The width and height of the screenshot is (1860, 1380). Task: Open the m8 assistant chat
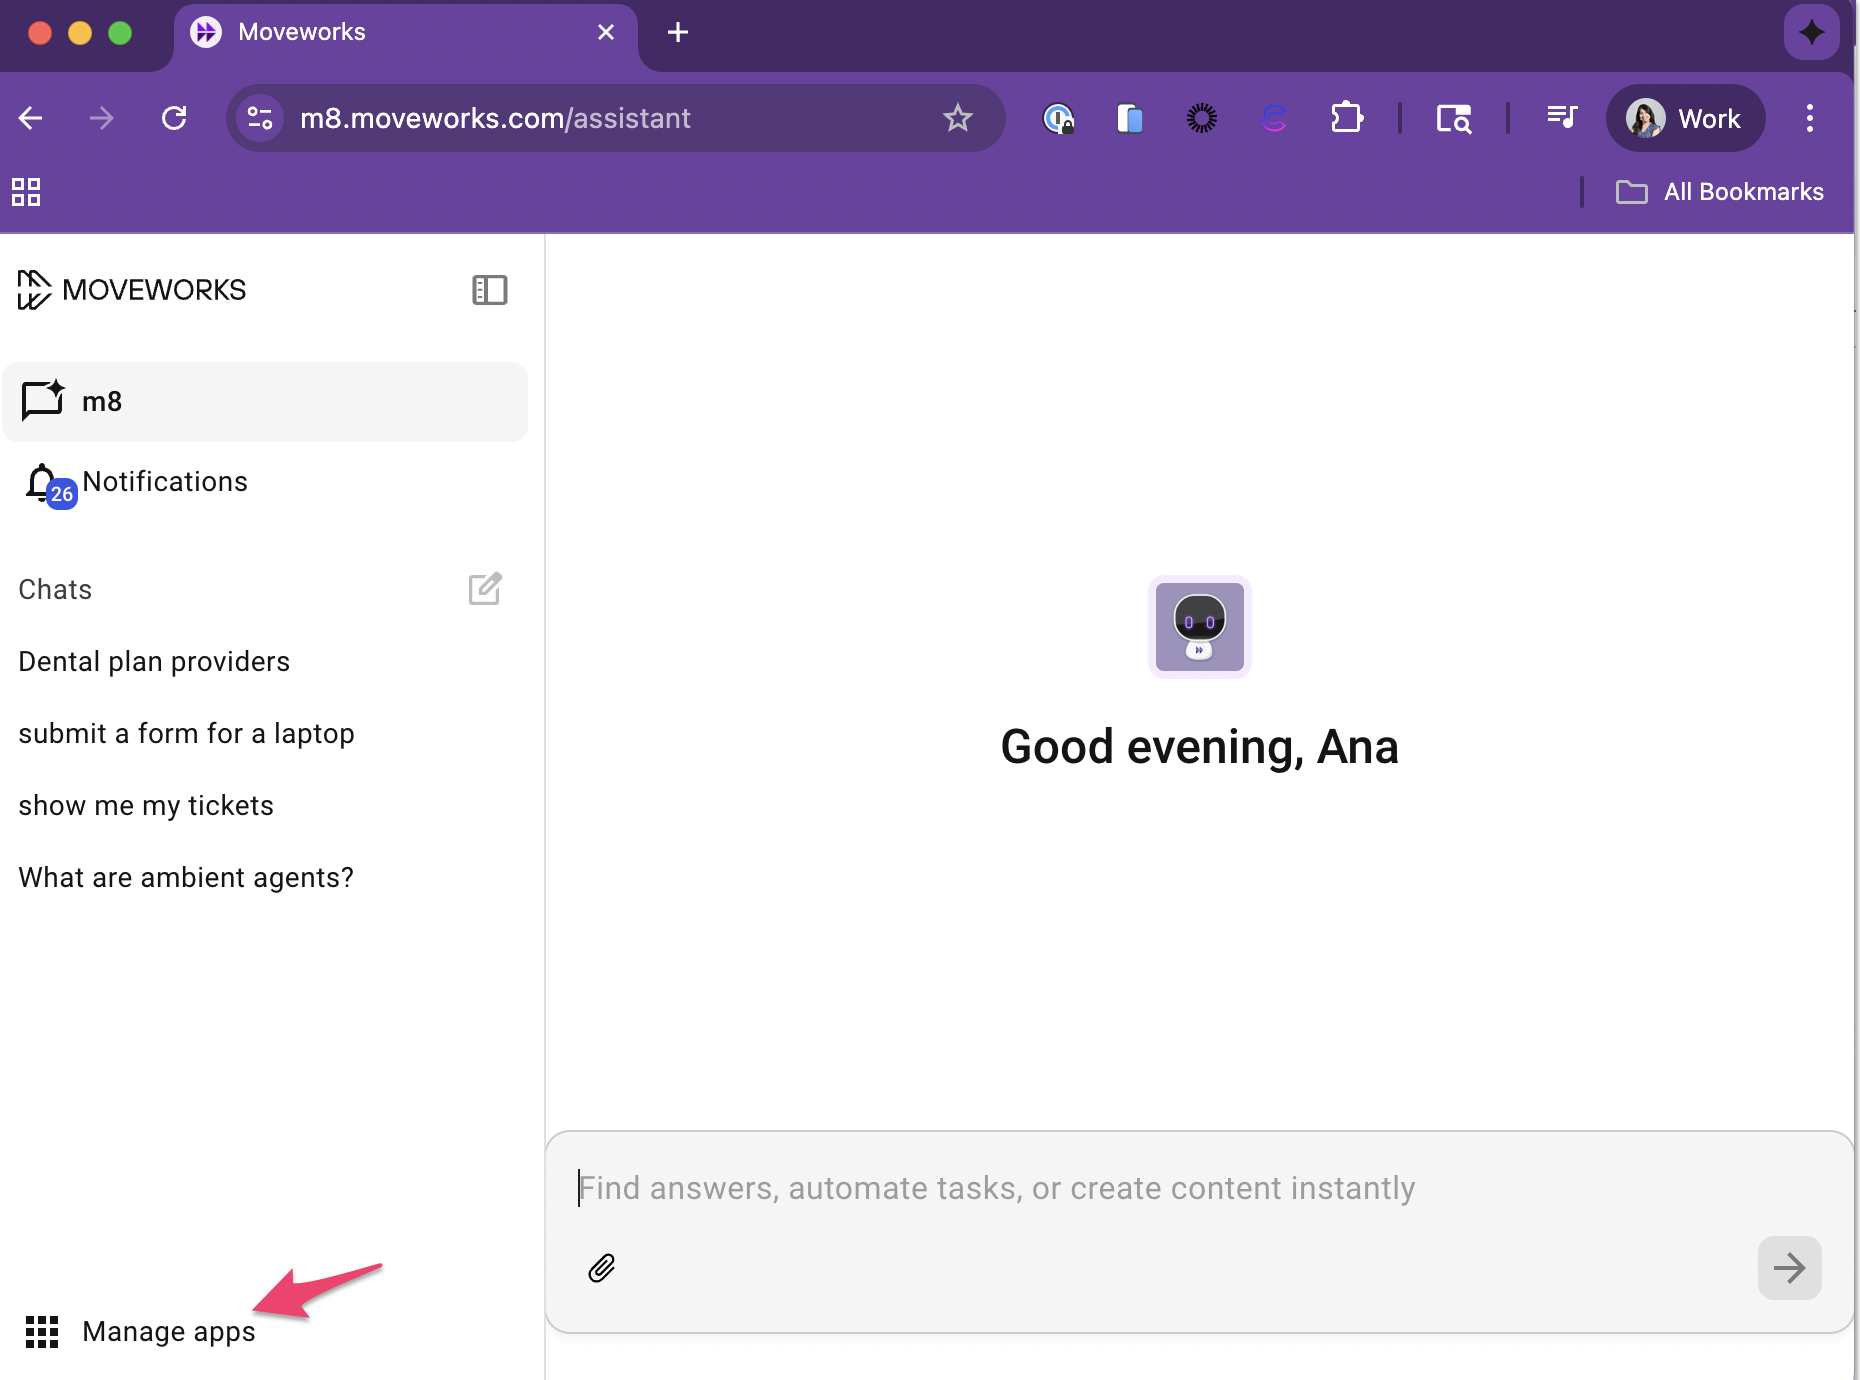(265, 402)
